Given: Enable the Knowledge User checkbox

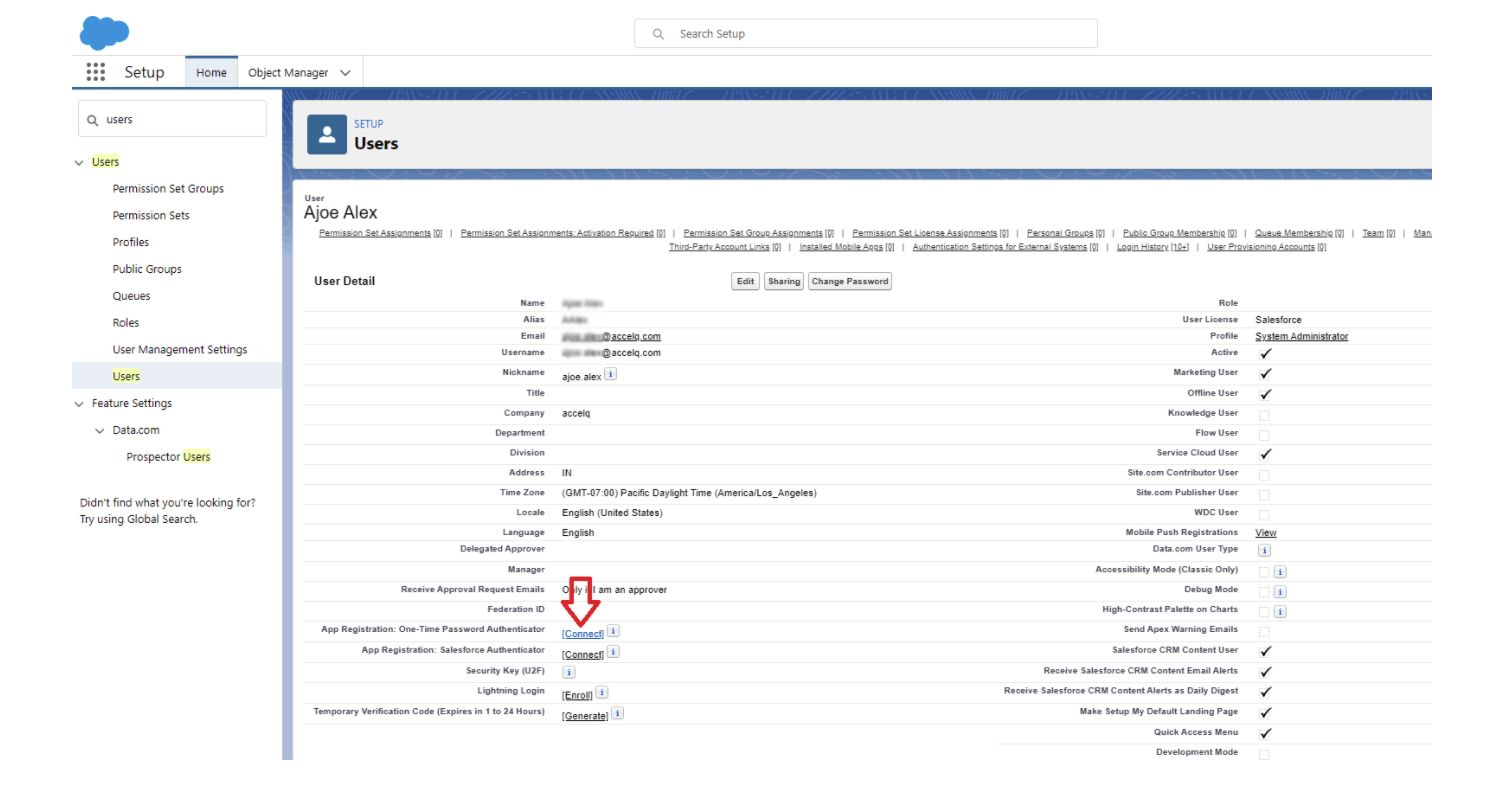Looking at the screenshot, I should (1264, 414).
